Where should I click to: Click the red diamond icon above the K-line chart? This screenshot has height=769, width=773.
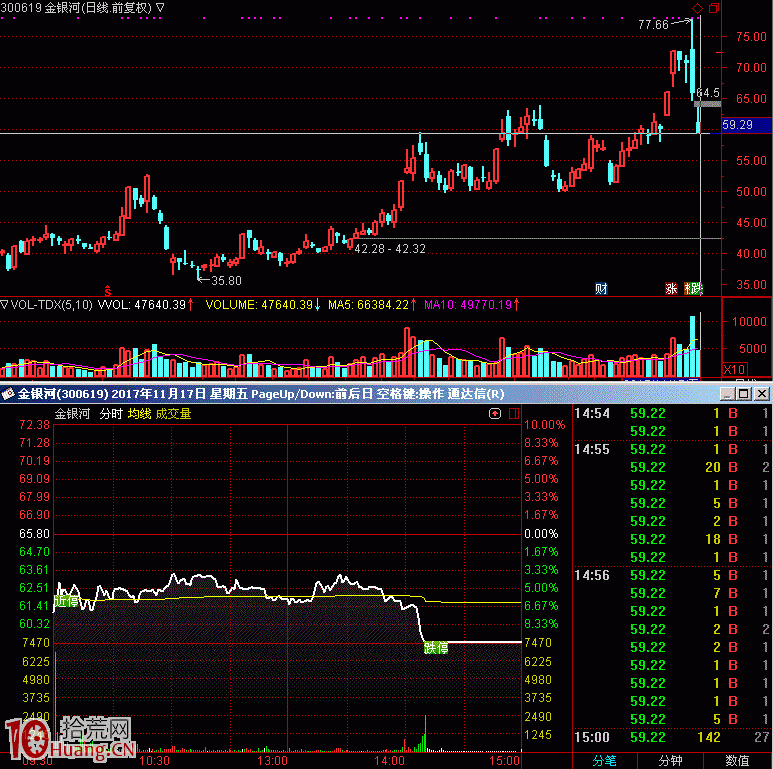(x=697, y=8)
